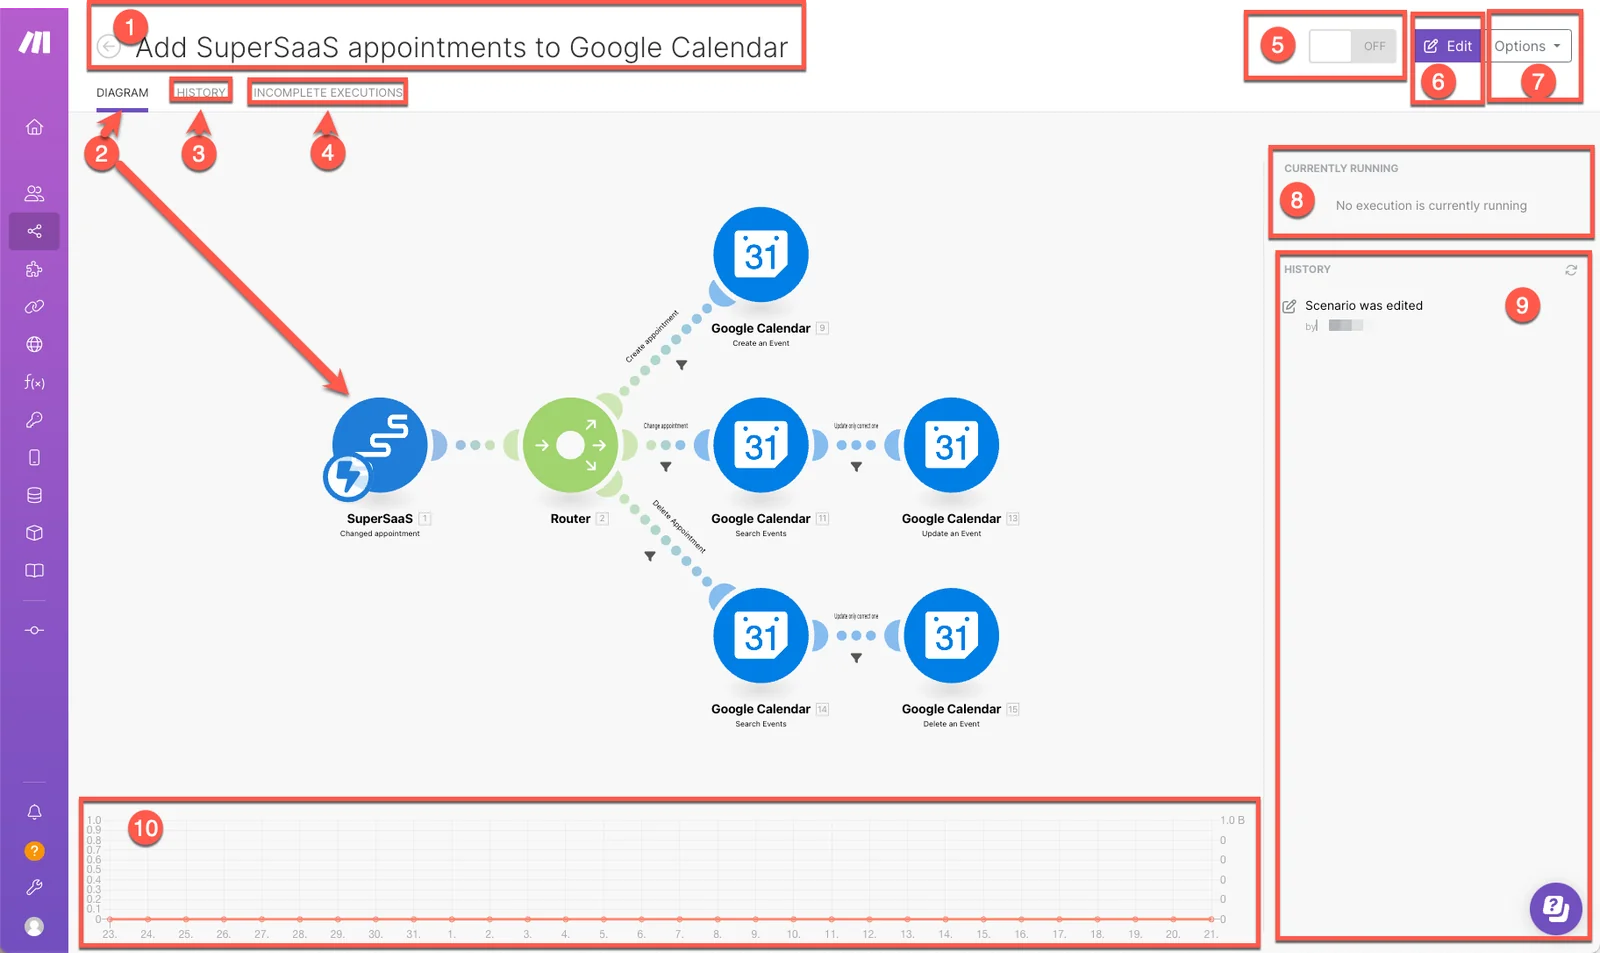Viewport: 1600px width, 953px height.
Task: Open Devices using the phone icon
Action: click(34, 457)
